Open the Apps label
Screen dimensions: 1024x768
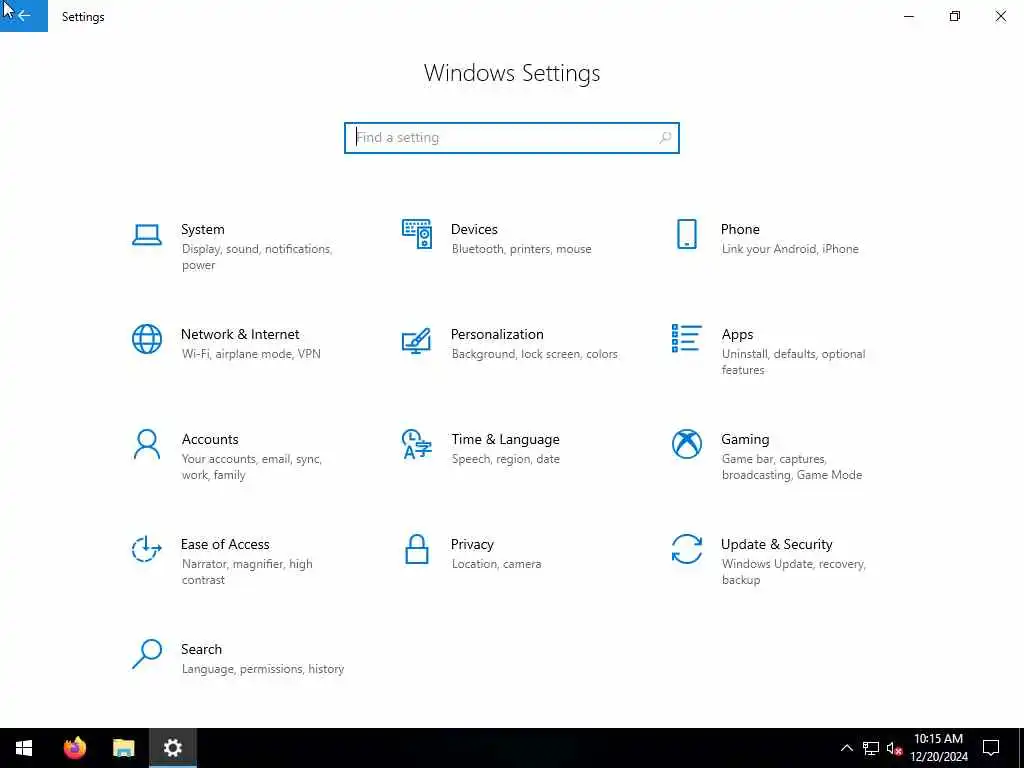coord(737,335)
